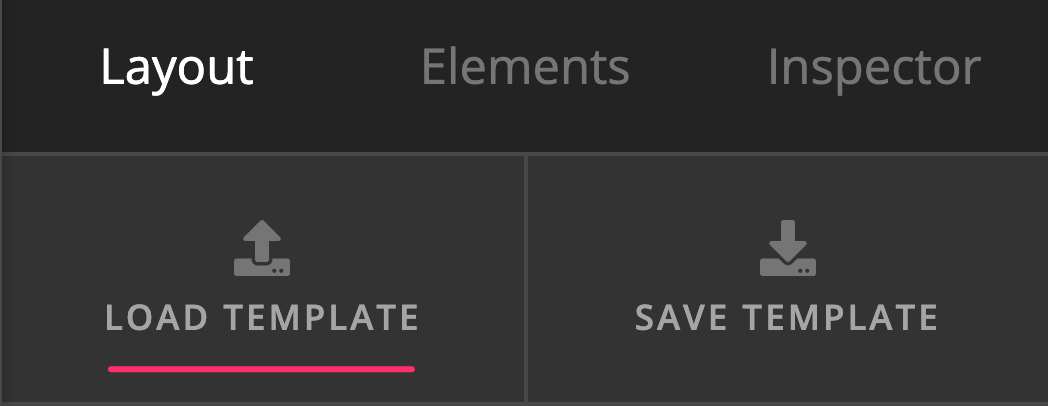The width and height of the screenshot is (1048, 406).
Task: Return to the highlighted Layout tab
Action: 177,68
